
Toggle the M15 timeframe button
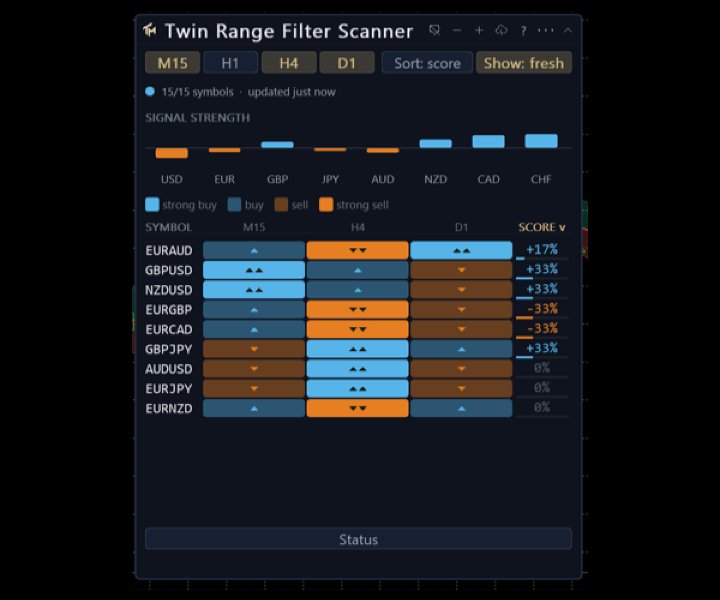coord(172,62)
